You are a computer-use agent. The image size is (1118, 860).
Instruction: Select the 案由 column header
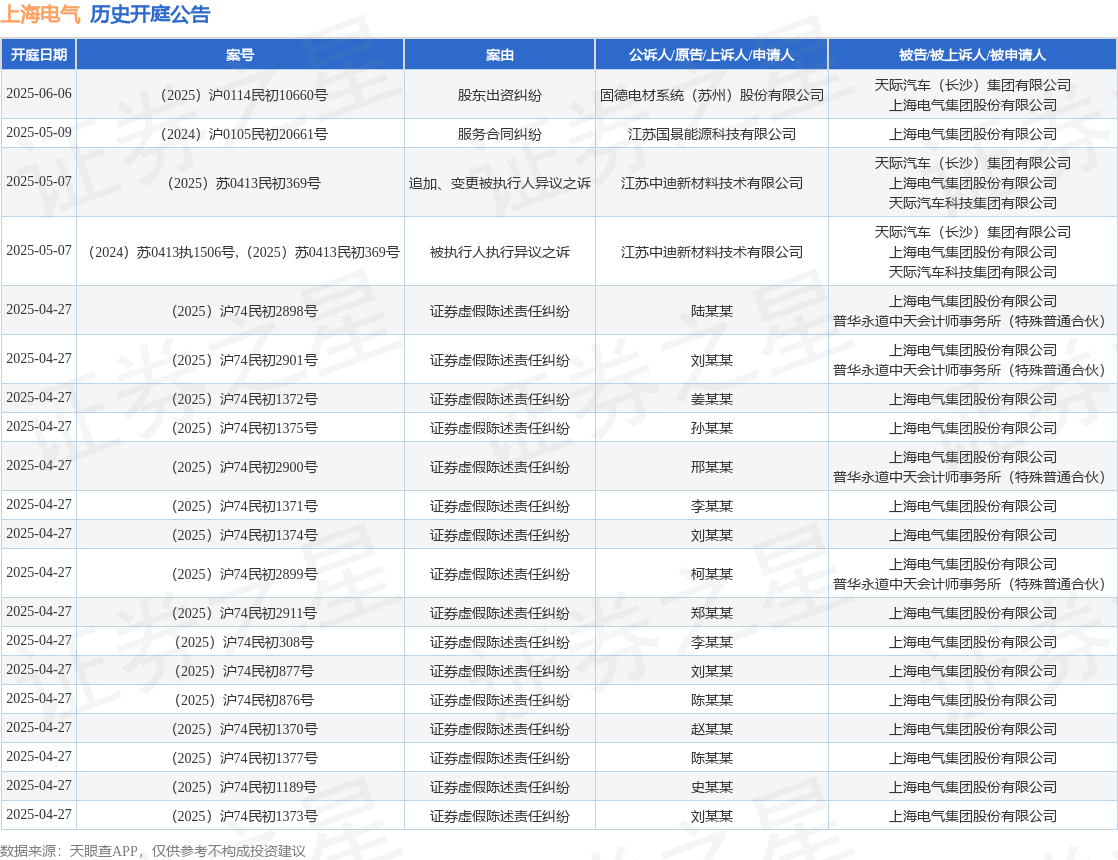pos(500,55)
